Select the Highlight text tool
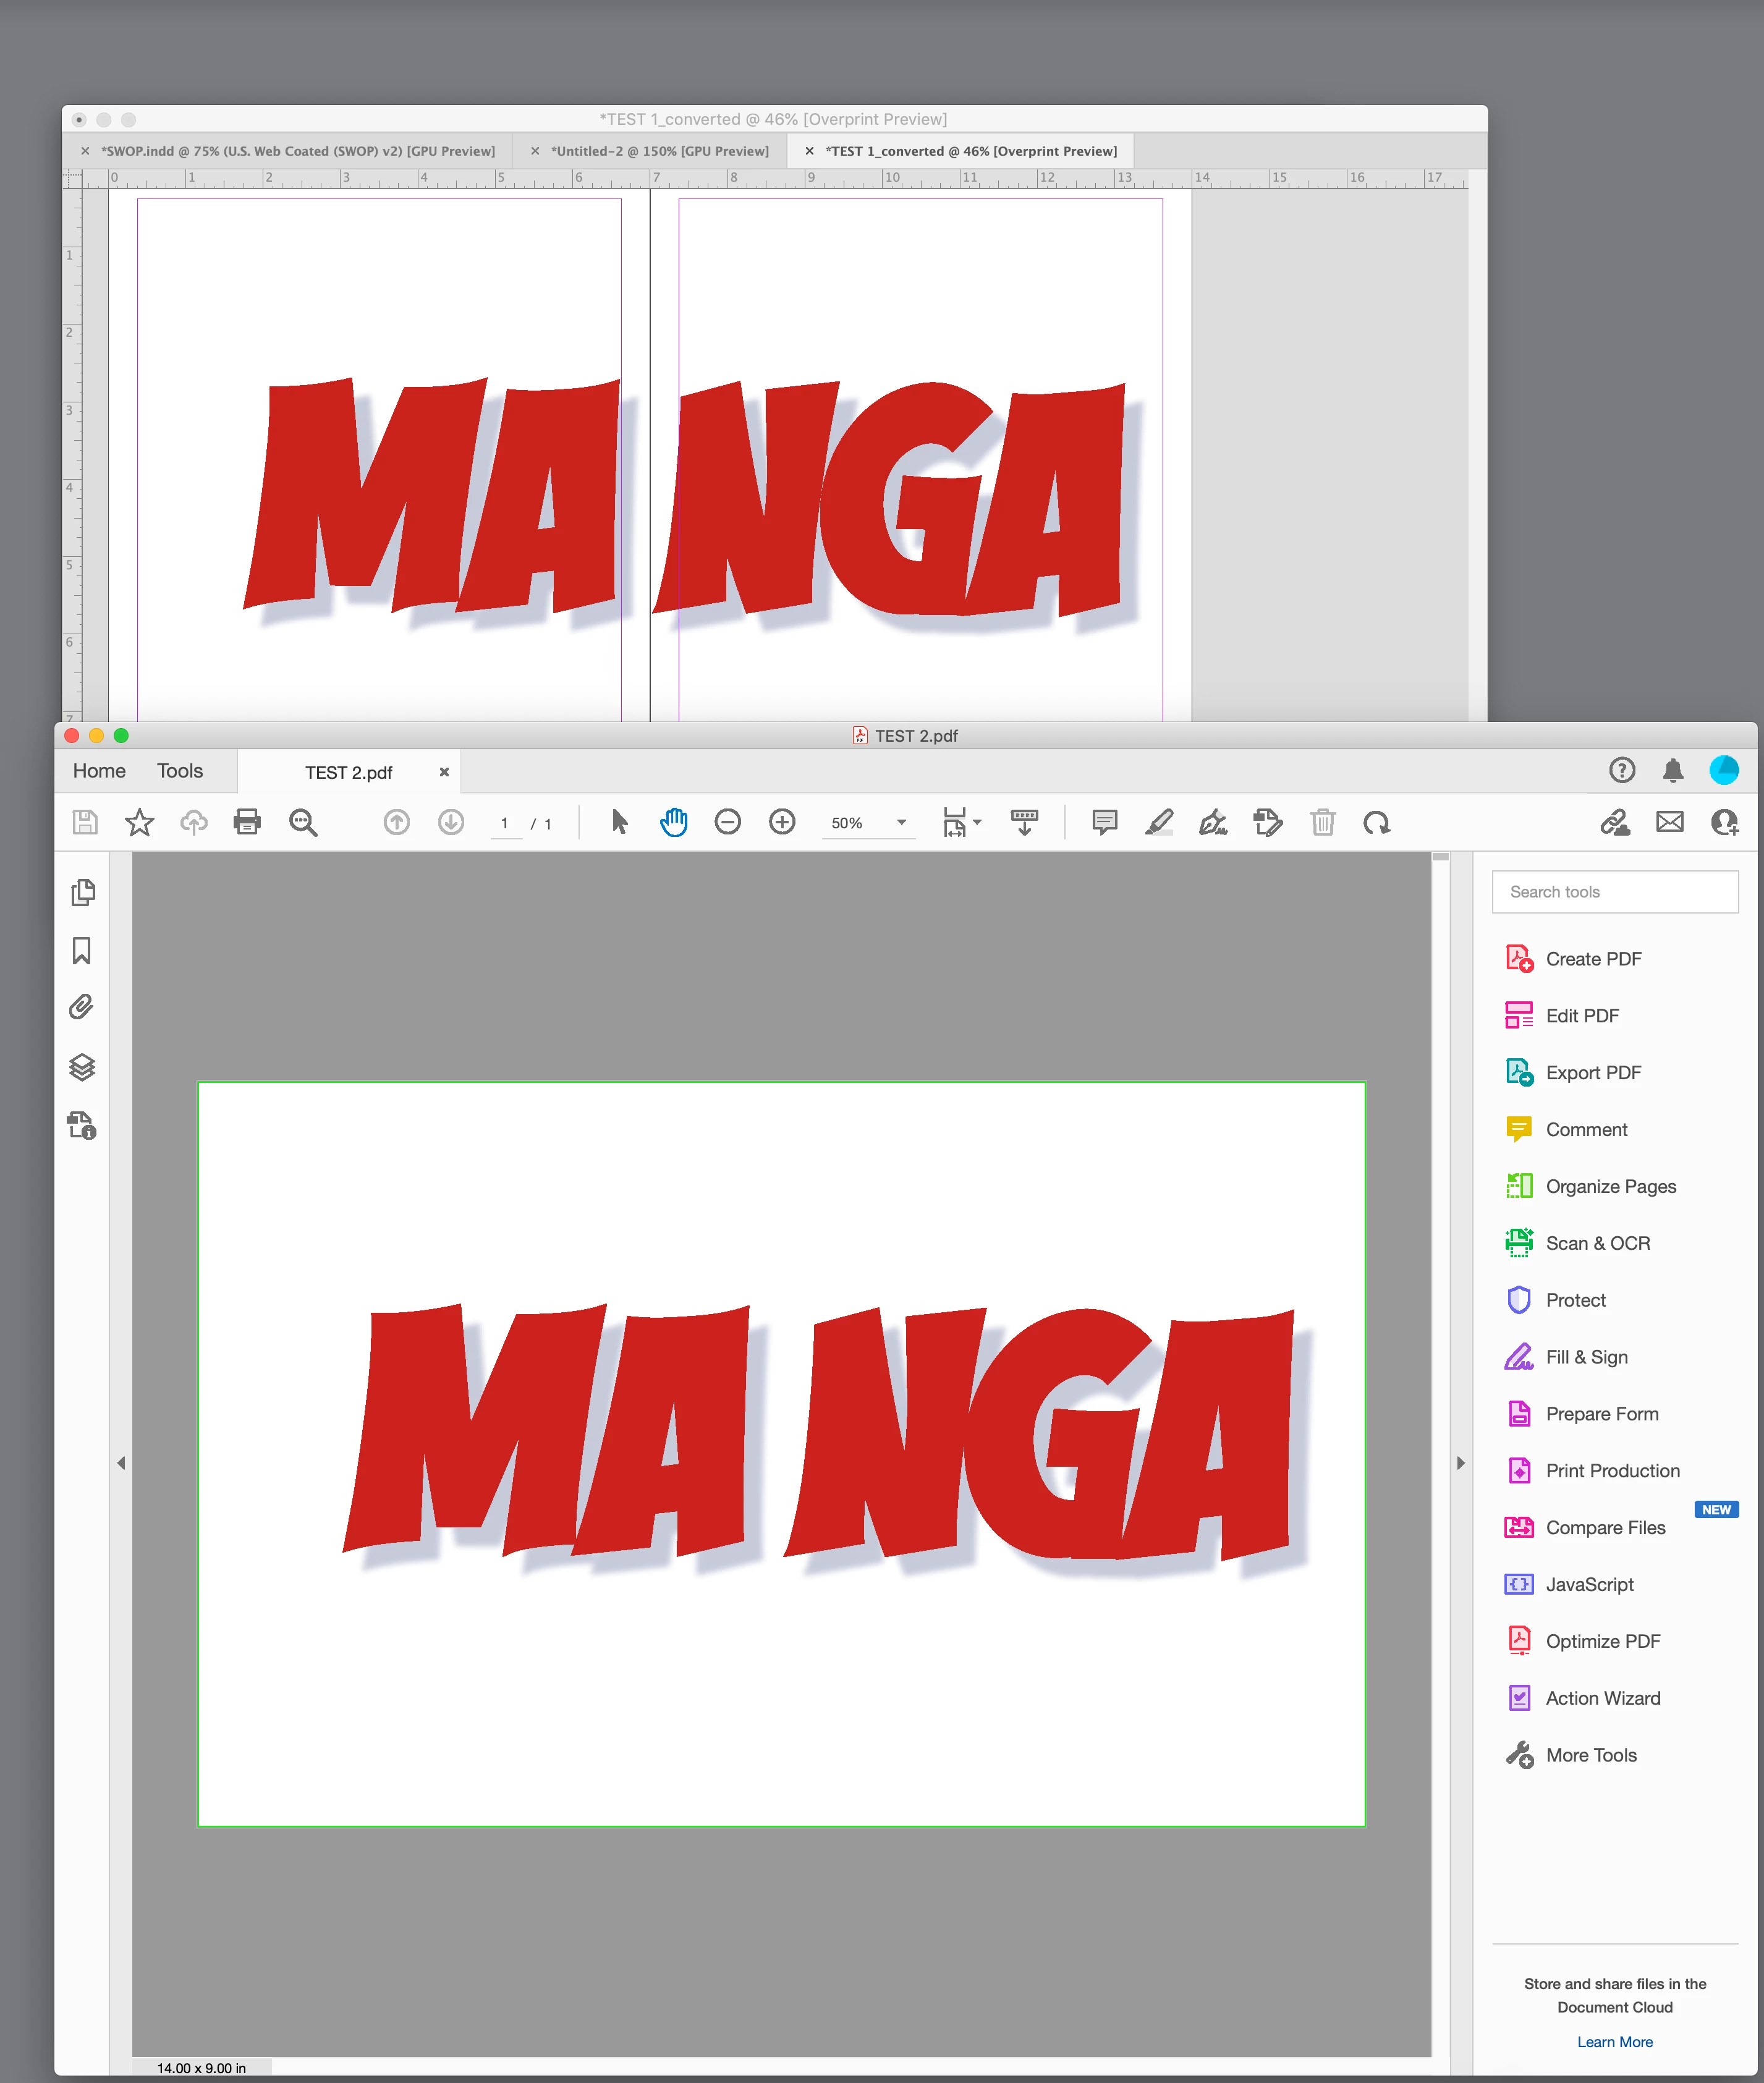The width and height of the screenshot is (1764, 2083). 1159,822
